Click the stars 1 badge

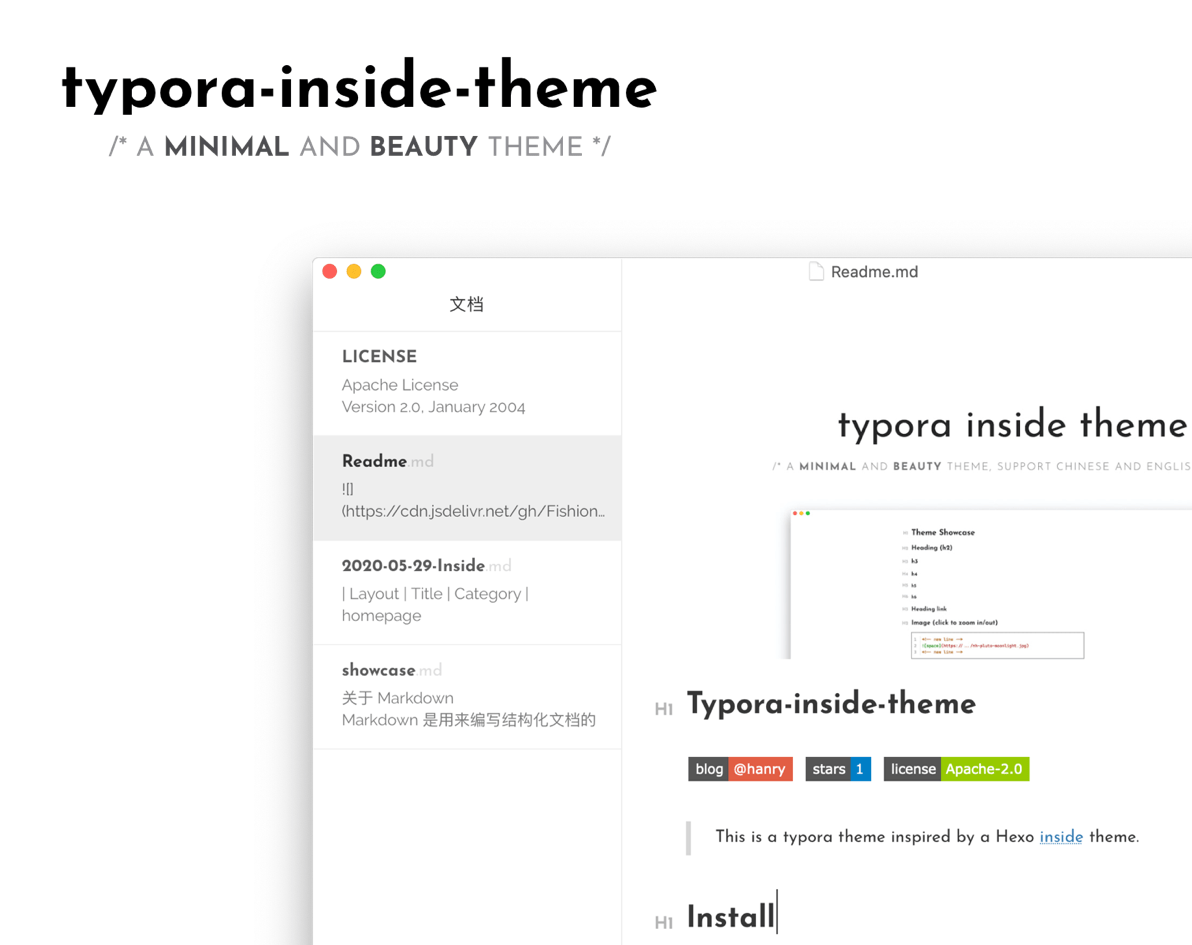838,769
